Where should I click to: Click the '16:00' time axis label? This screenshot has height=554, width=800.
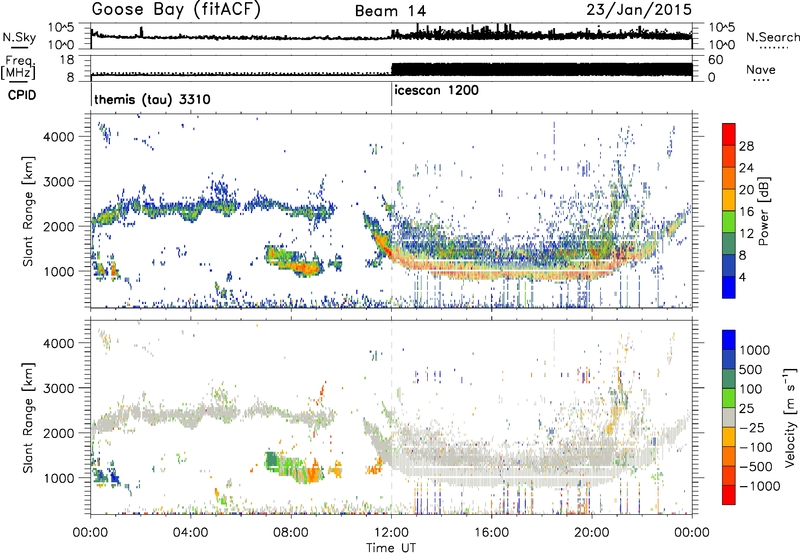click(x=491, y=533)
